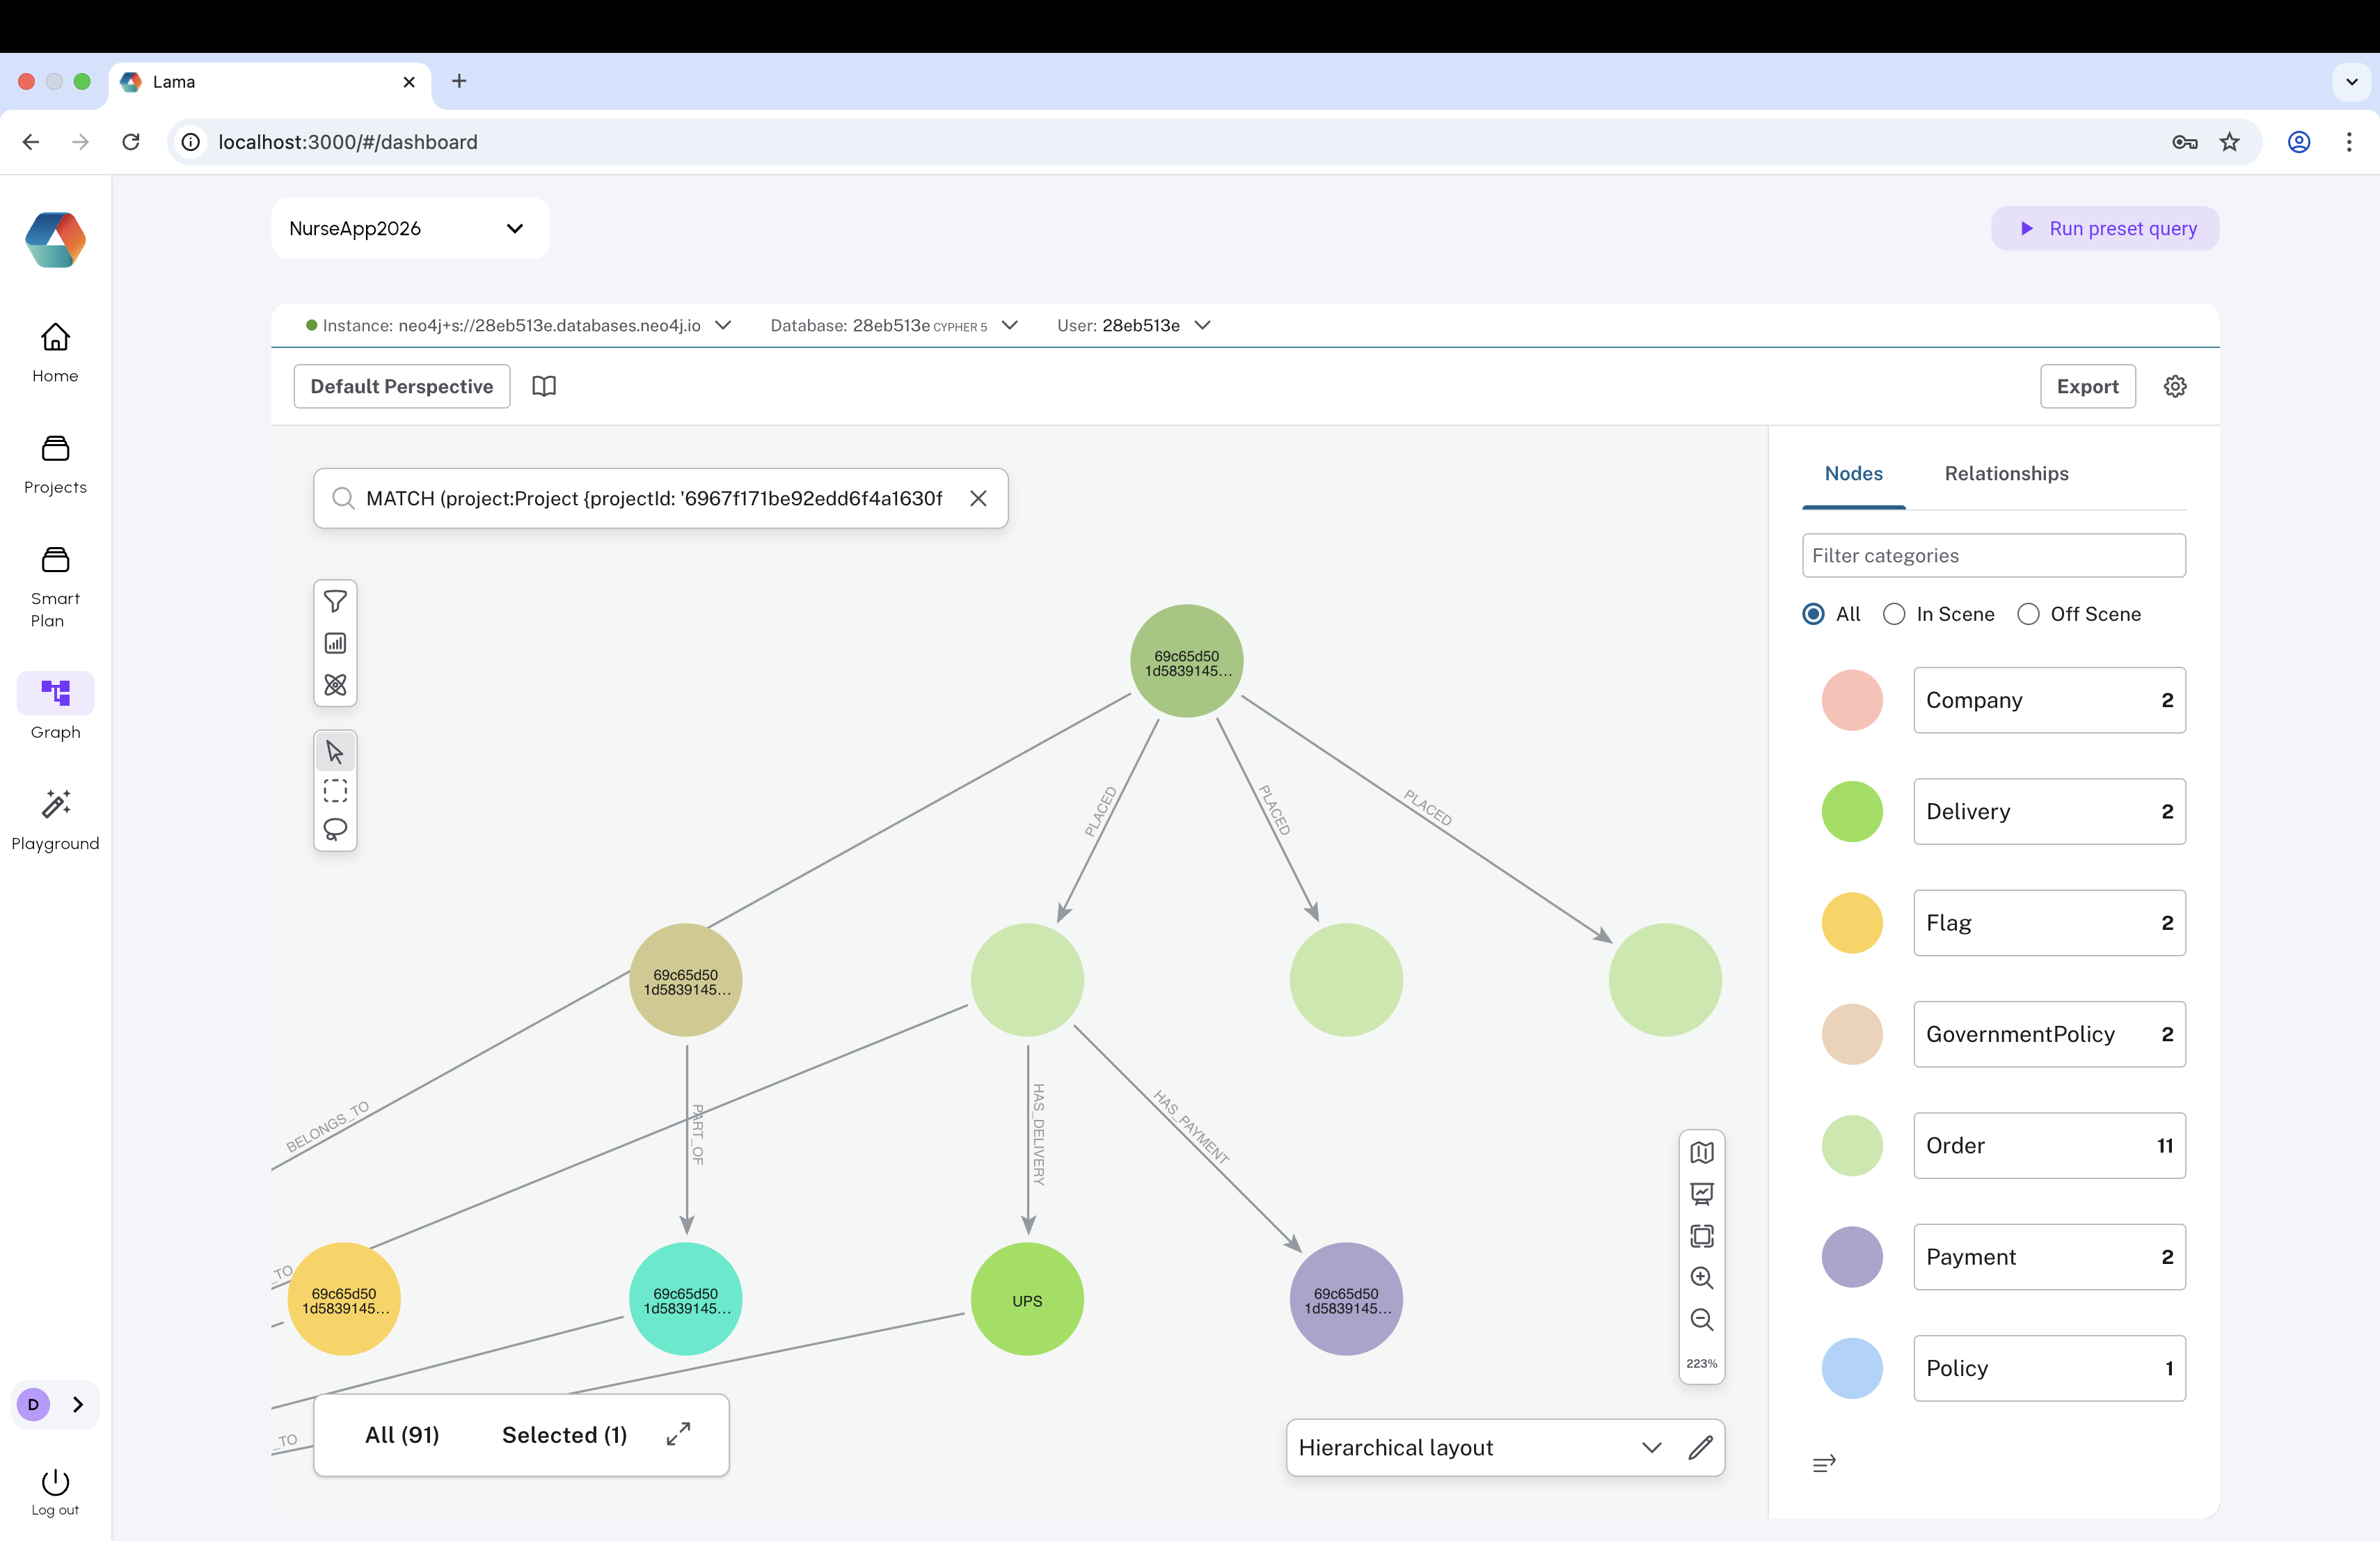Expand the Instance connection chevron
This screenshot has height=1541, width=2380.
click(x=723, y=325)
